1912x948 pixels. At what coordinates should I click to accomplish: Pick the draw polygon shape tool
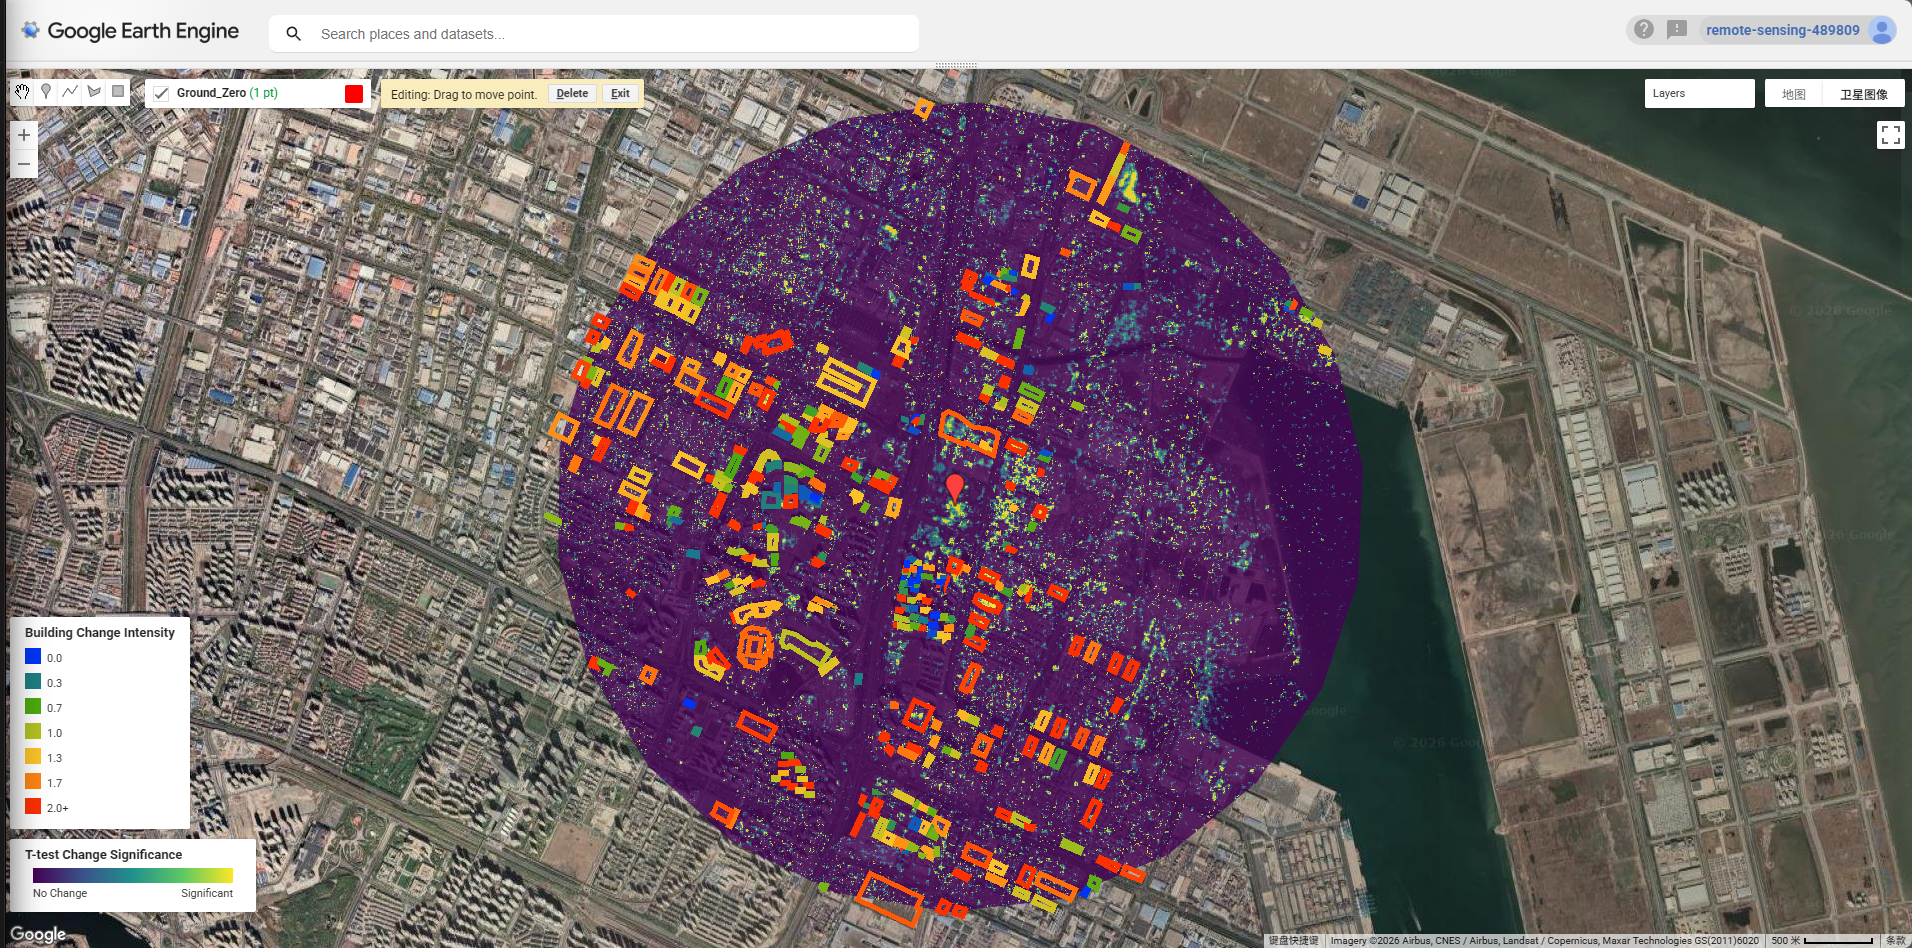pos(94,92)
